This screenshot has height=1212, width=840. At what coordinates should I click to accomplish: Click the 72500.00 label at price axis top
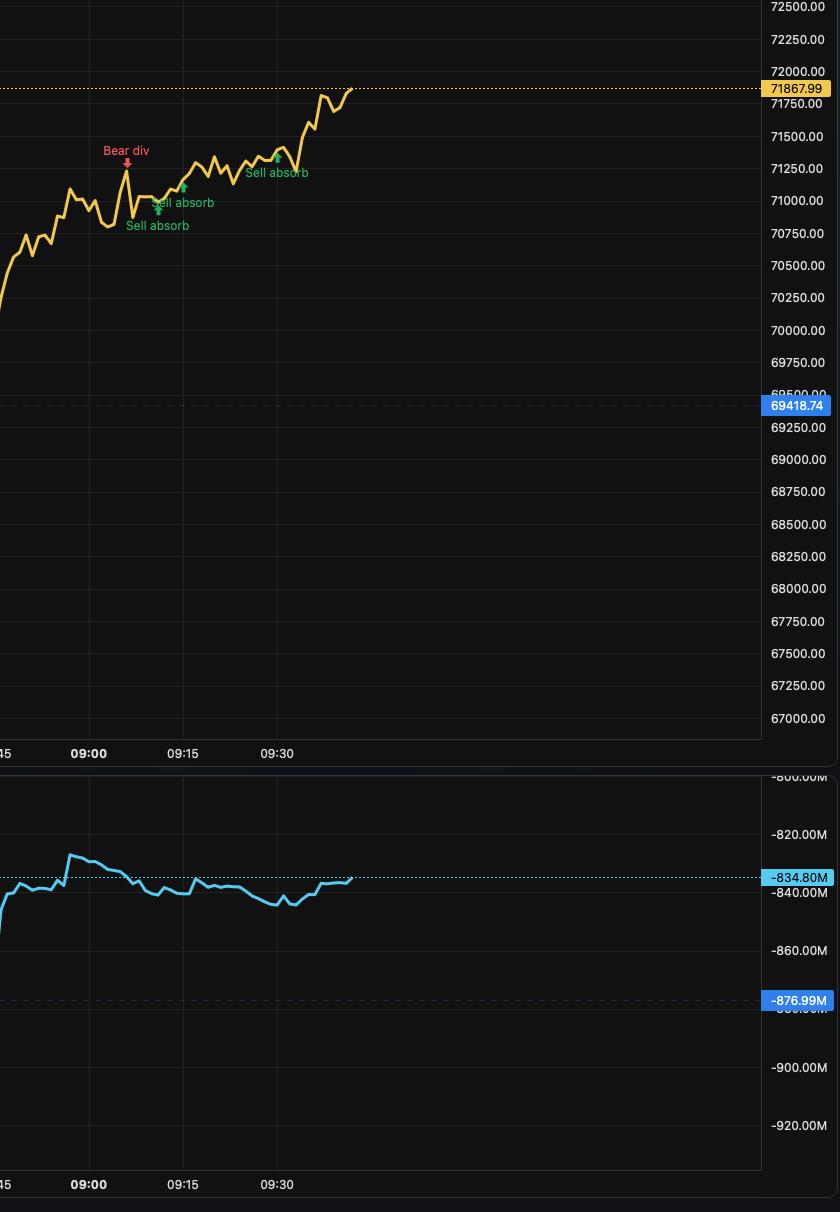tap(798, 7)
